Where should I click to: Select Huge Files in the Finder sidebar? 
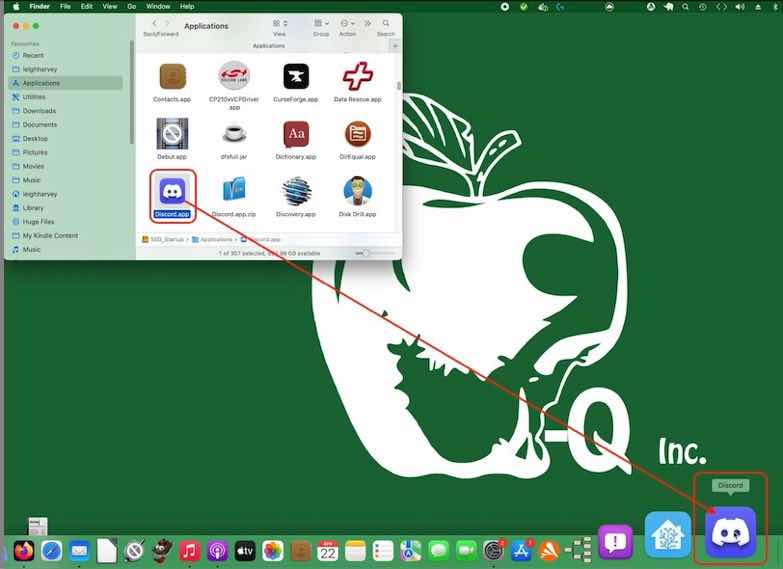[x=66, y=222]
